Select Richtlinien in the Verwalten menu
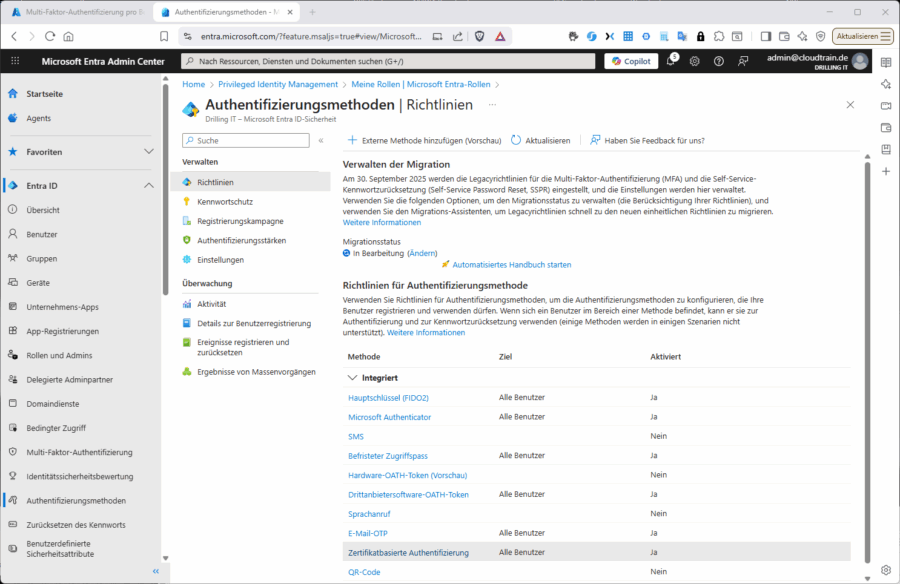 tap(251, 182)
